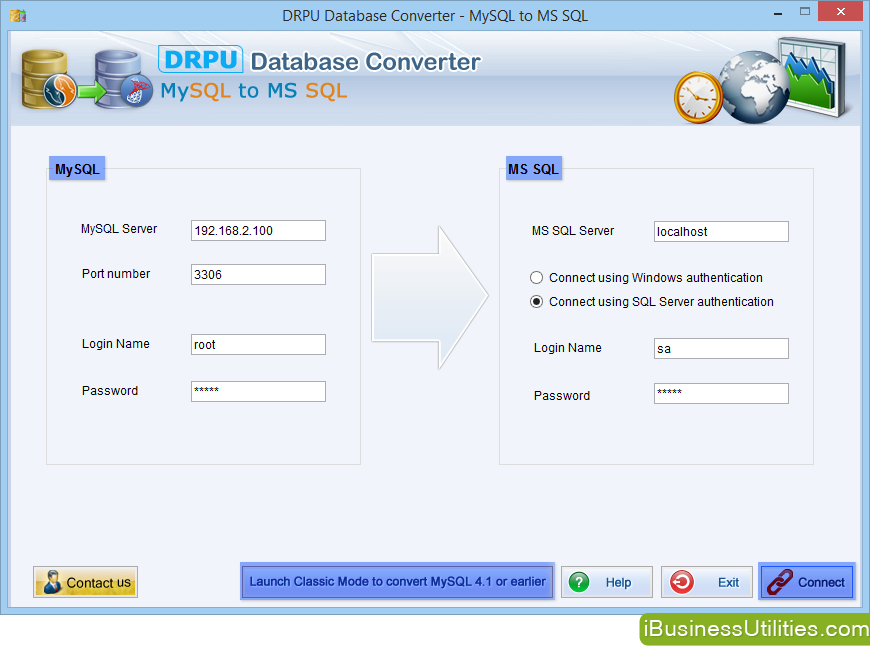870x650 pixels.
Task: Click the Connect button
Action: 807,582
